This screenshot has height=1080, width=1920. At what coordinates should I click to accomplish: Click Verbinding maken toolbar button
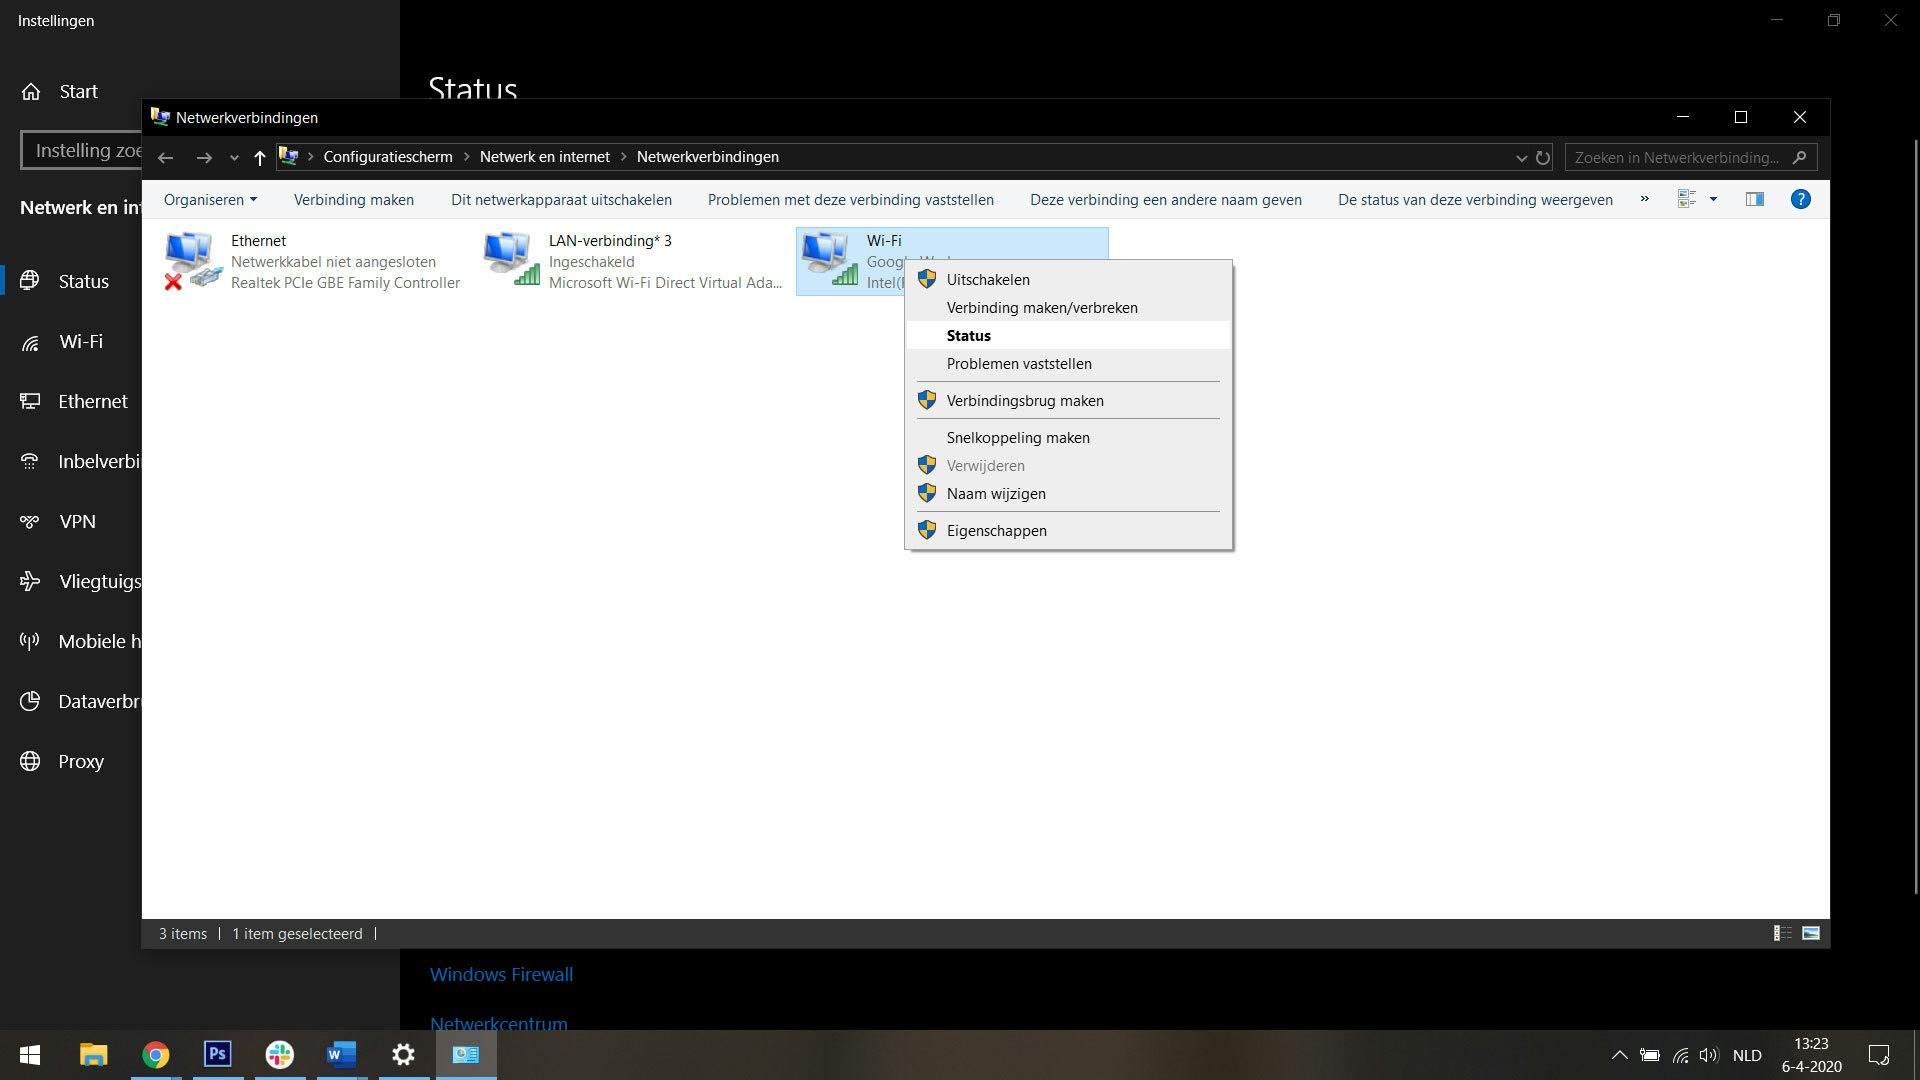point(353,199)
